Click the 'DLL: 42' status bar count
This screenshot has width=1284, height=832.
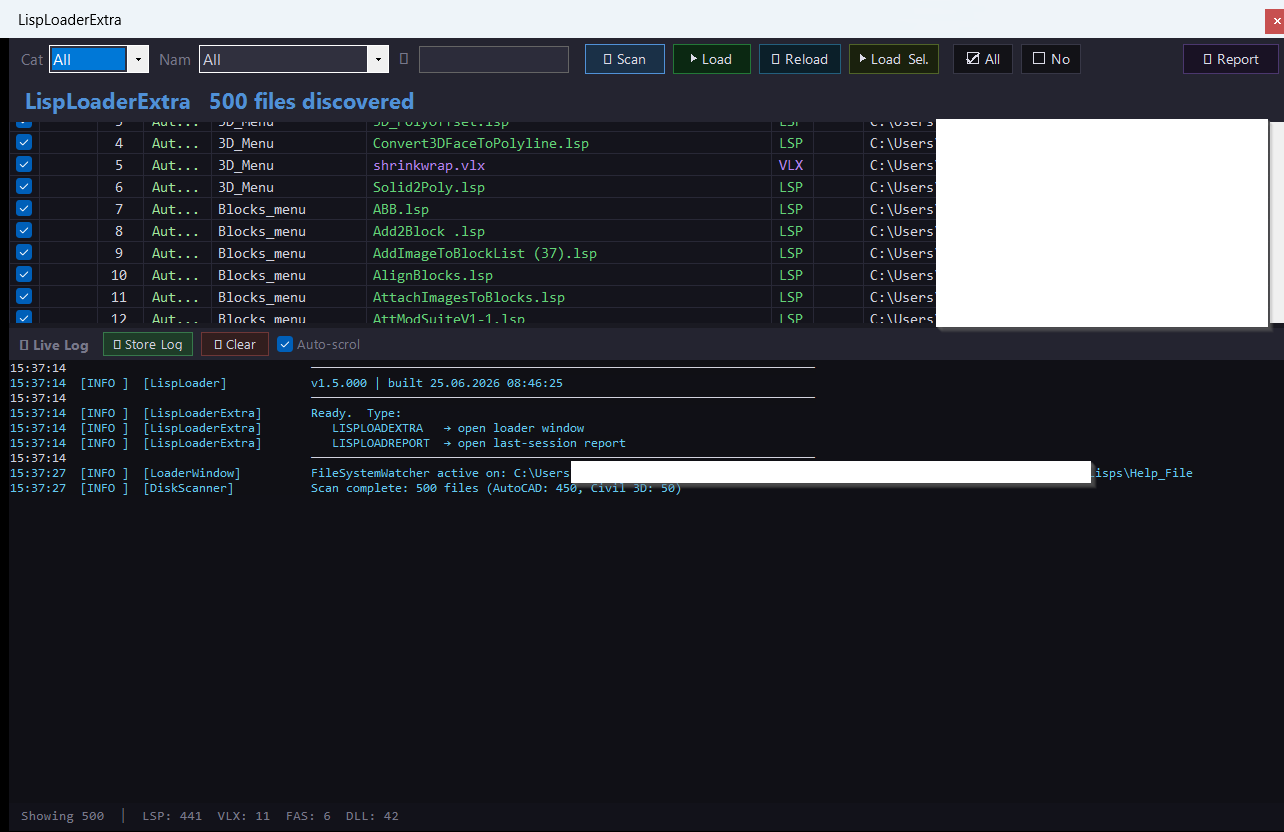[x=372, y=816]
